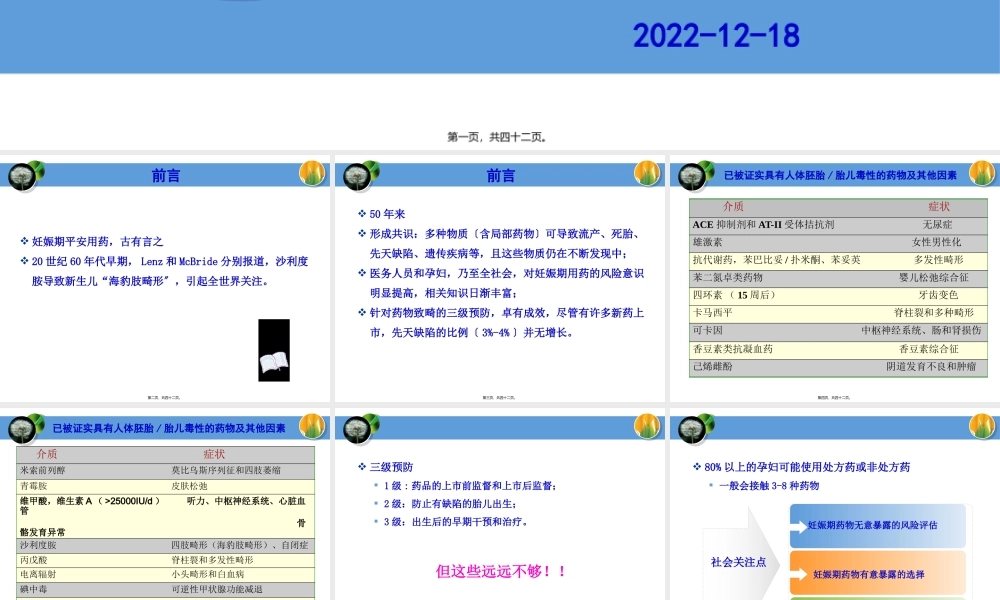Click the tulip icon on the 妊娠期平安用药 slide
The height and width of the screenshot is (600, 1000).
(312, 173)
